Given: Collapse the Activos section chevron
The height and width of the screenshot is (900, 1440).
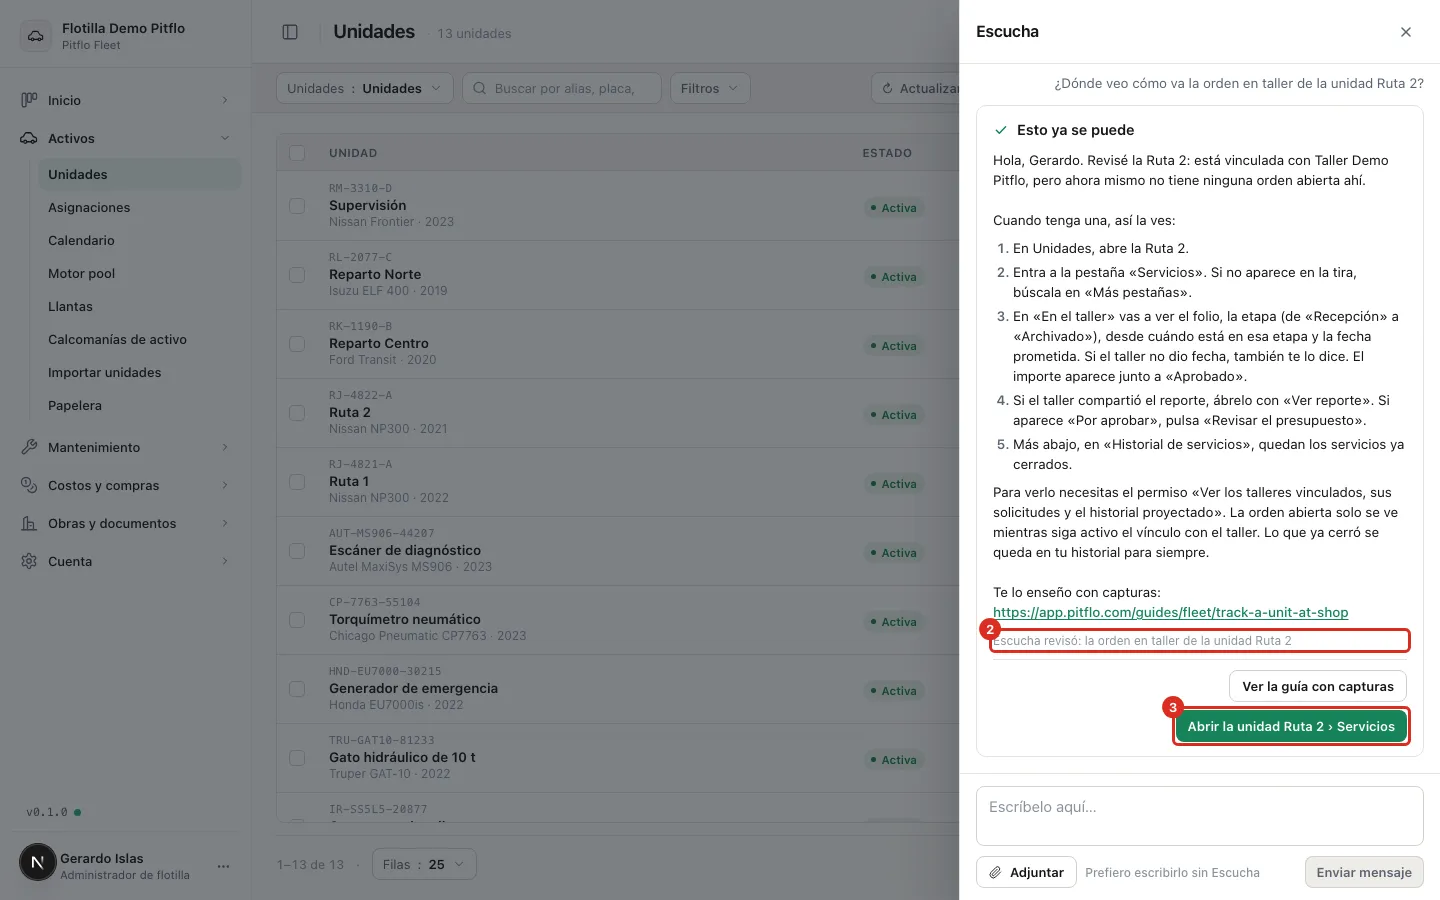Looking at the screenshot, I should pyautogui.click(x=225, y=138).
